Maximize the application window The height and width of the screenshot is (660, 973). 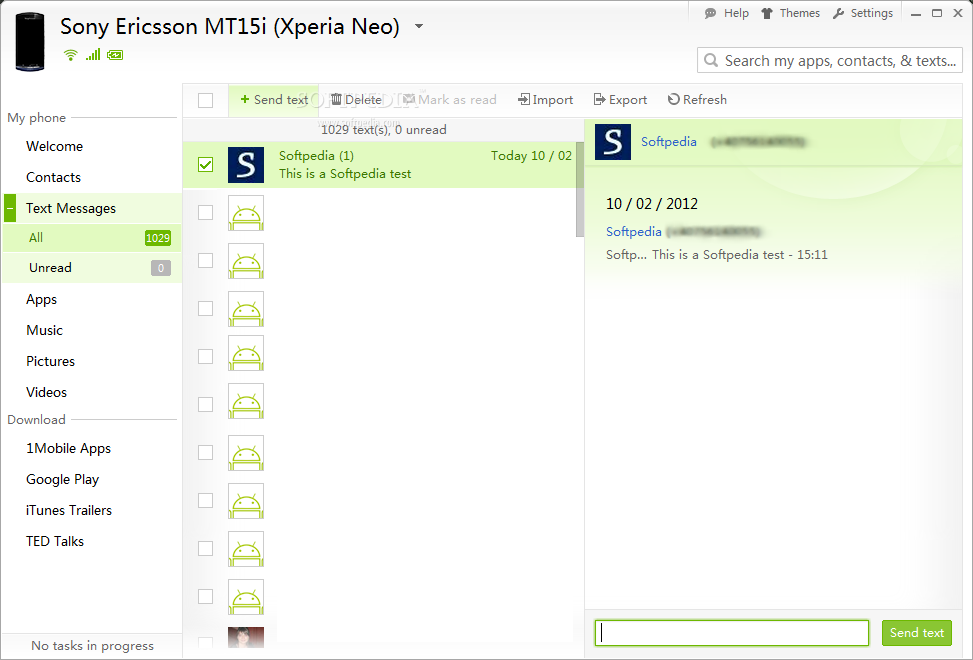point(937,14)
